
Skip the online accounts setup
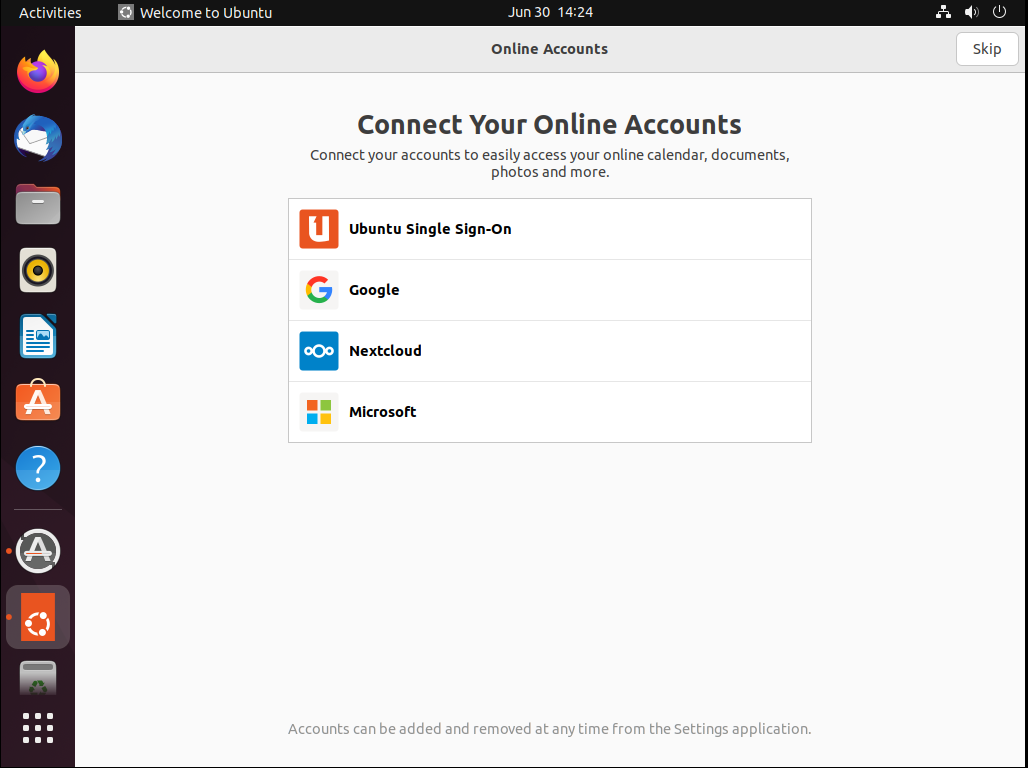(x=986, y=49)
